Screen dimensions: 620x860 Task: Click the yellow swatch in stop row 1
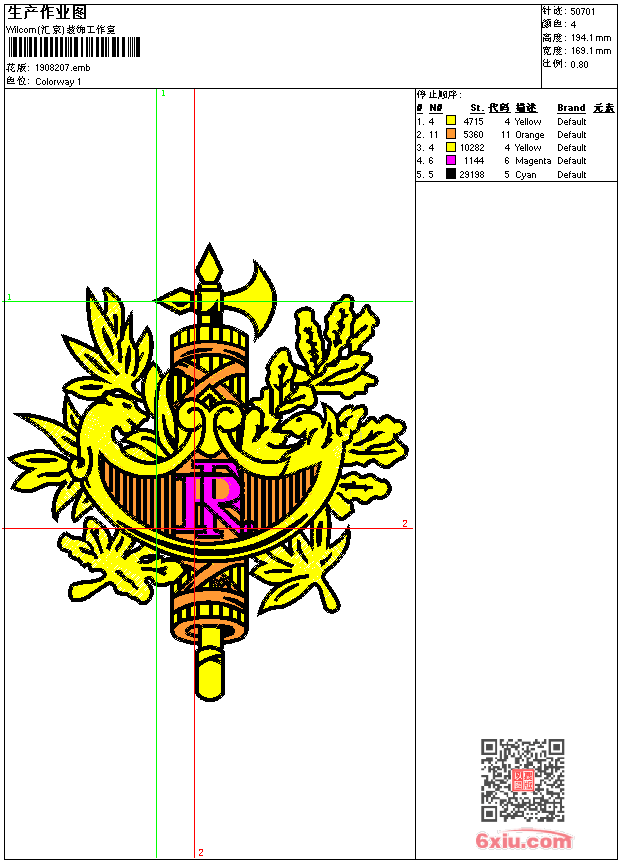point(451,121)
